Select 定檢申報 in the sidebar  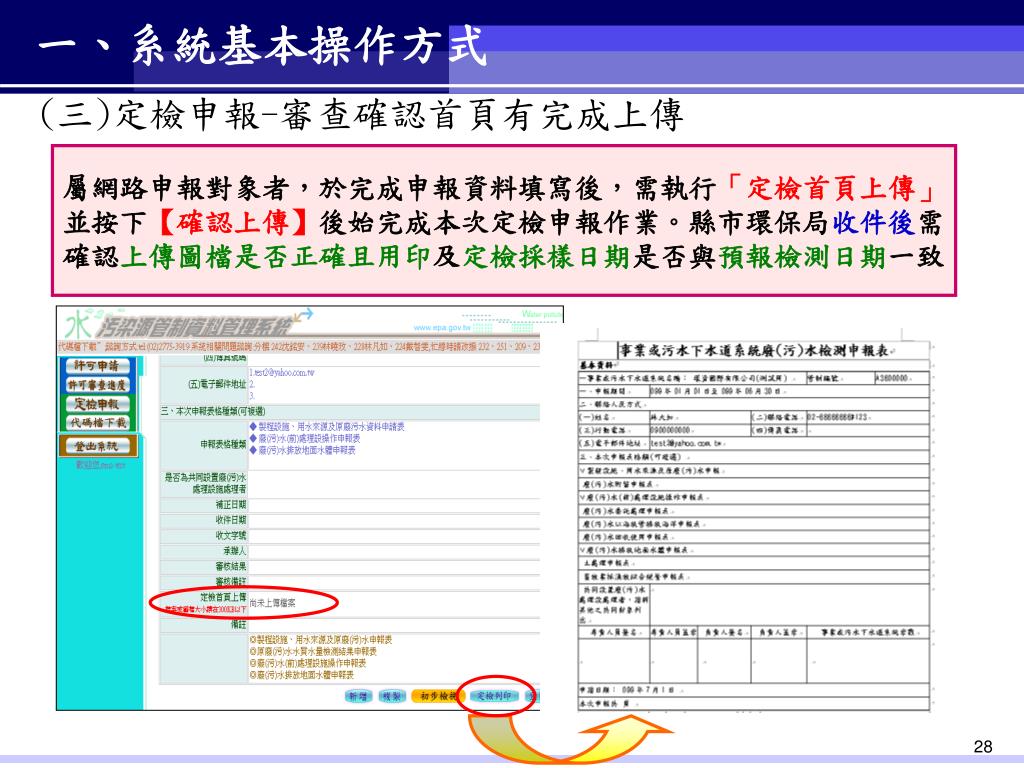(x=97, y=404)
